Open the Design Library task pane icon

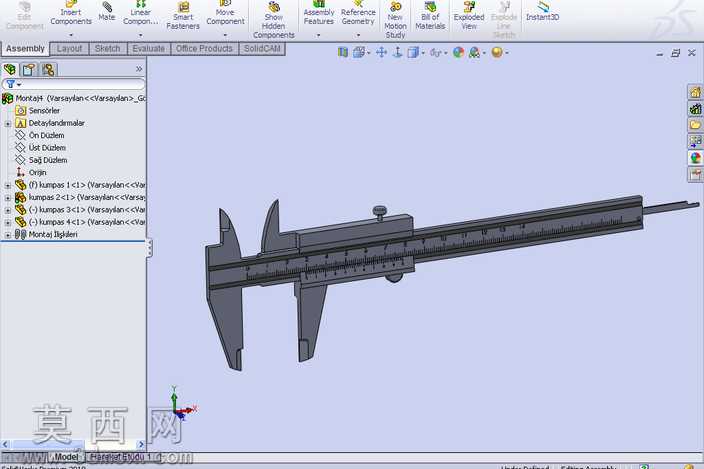[x=695, y=109]
